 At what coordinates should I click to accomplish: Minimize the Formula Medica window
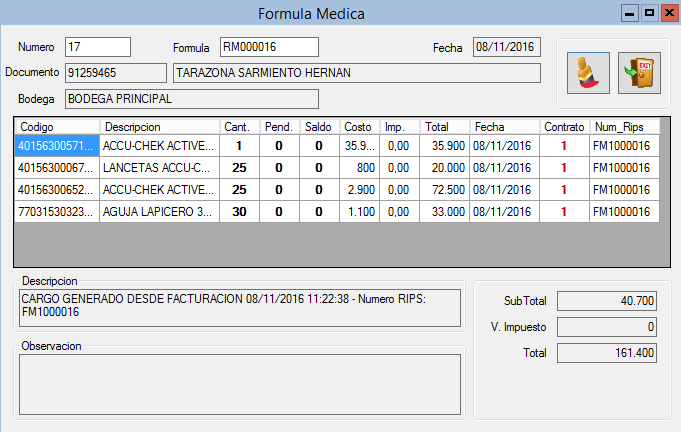629,13
